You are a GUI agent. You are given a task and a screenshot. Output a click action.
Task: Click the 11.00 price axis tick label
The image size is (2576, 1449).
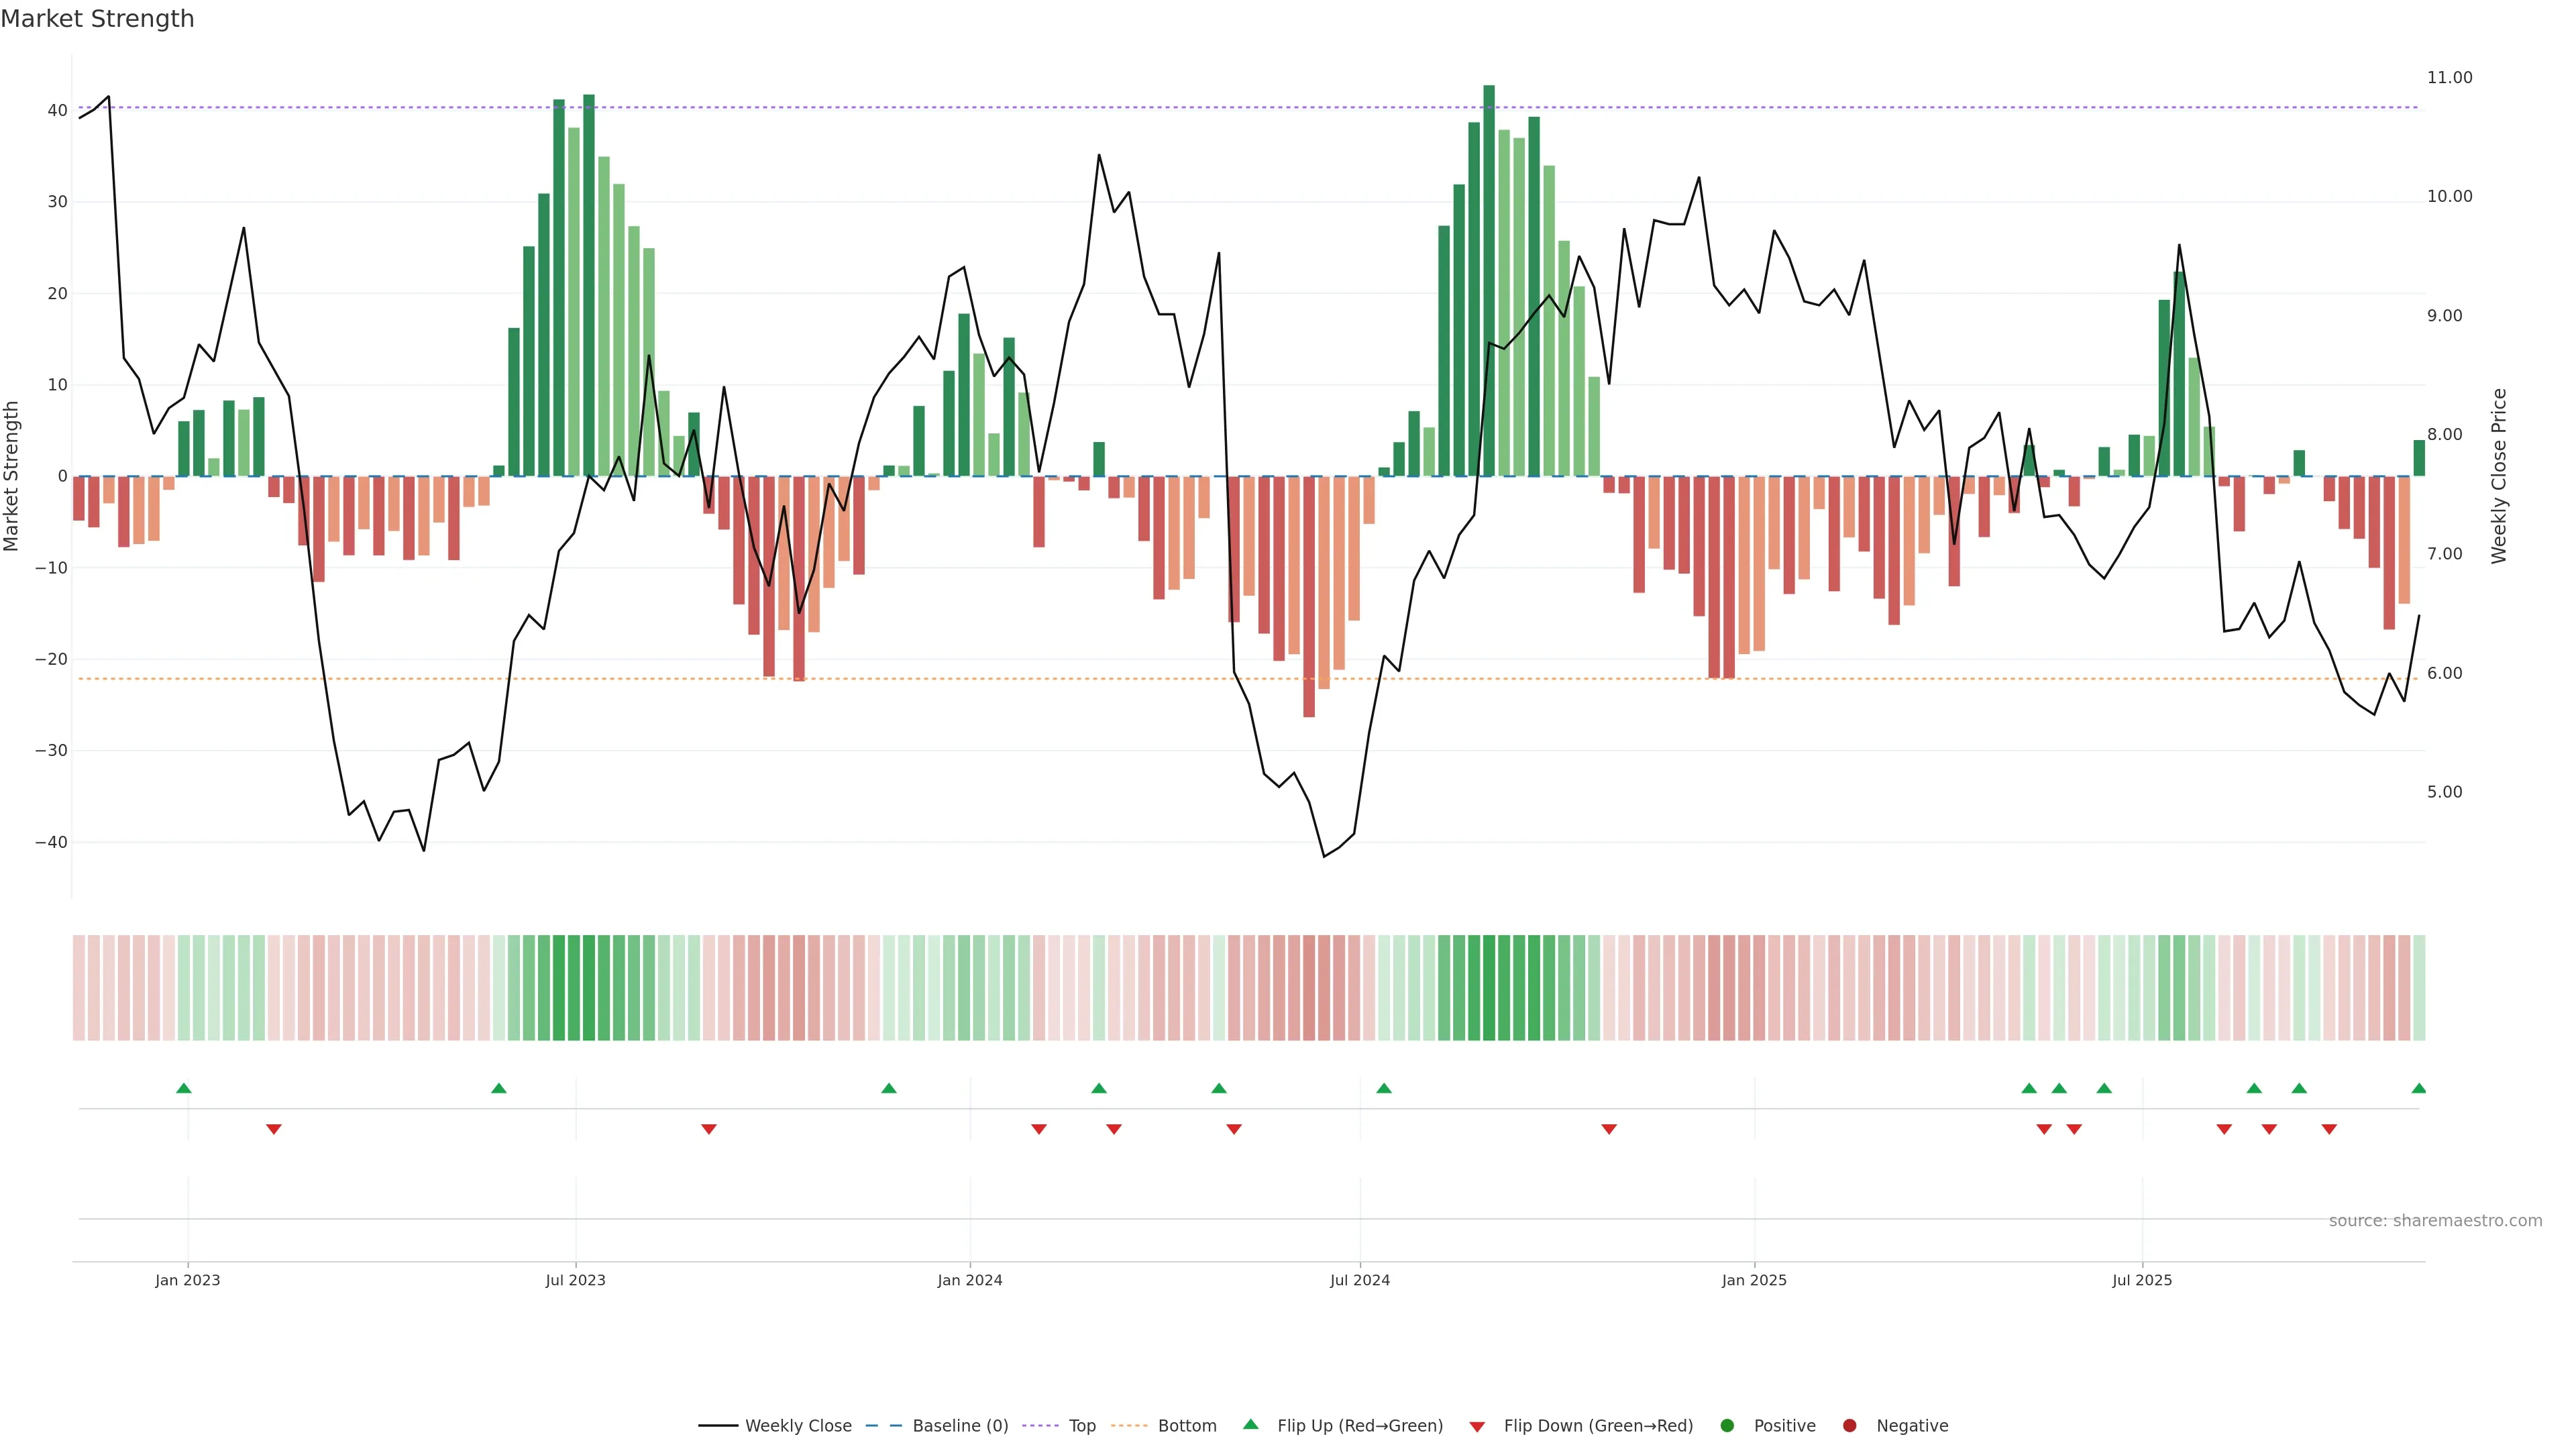pyautogui.click(x=2449, y=78)
